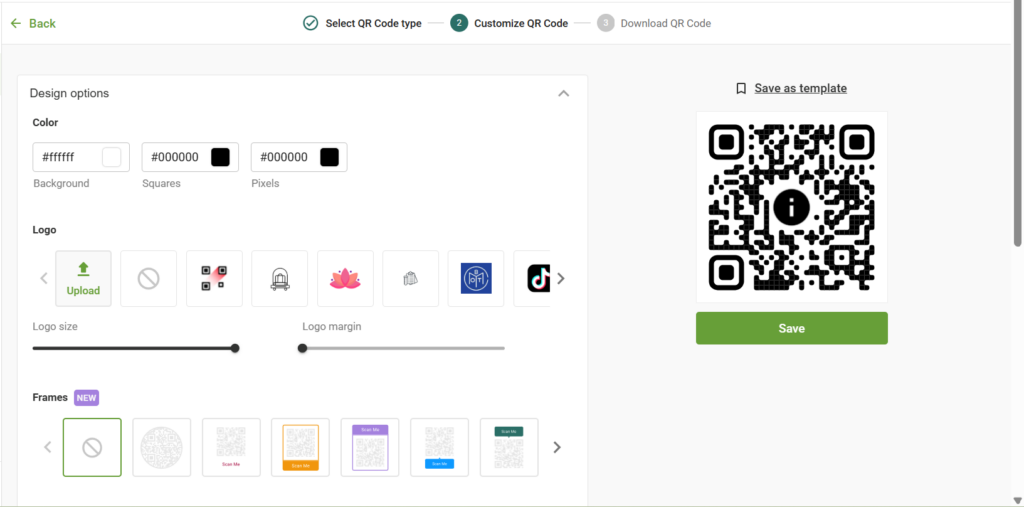Choose the TikTok logo
The height and width of the screenshot is (507, 1024).
click(x=532, y=279)
